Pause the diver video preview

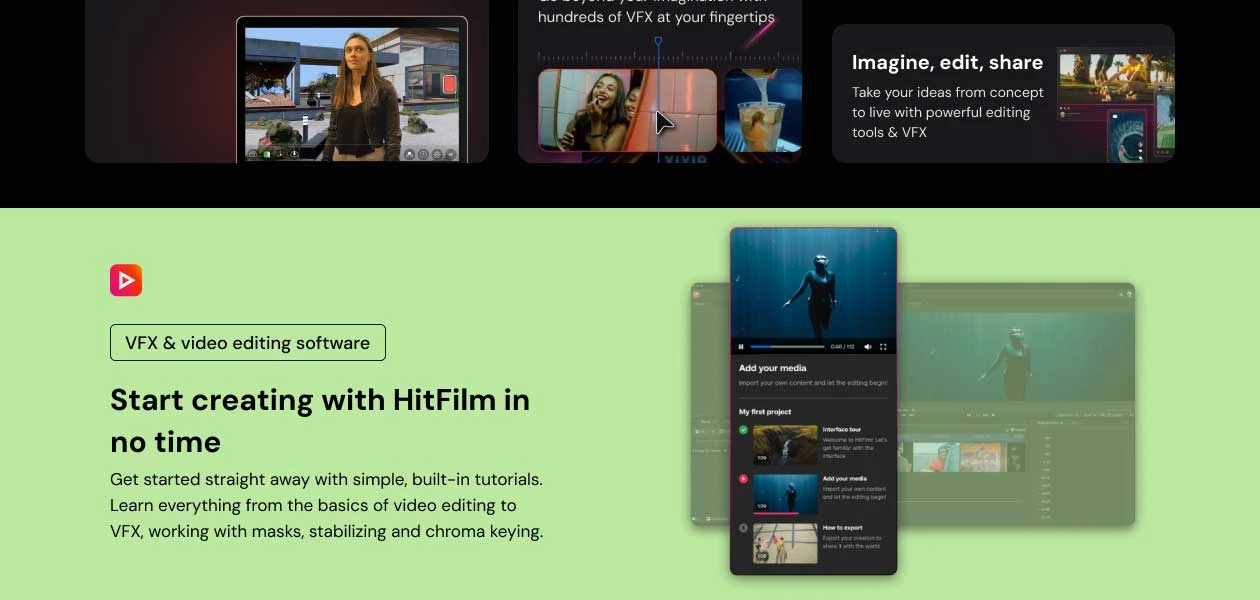coord(741,346)
